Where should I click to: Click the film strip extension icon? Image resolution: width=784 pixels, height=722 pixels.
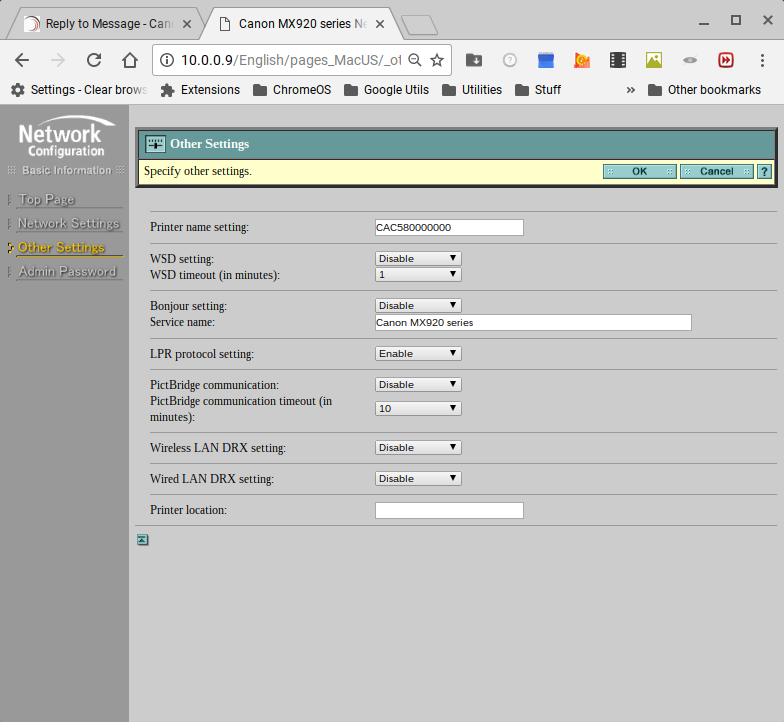click(618, 60)
